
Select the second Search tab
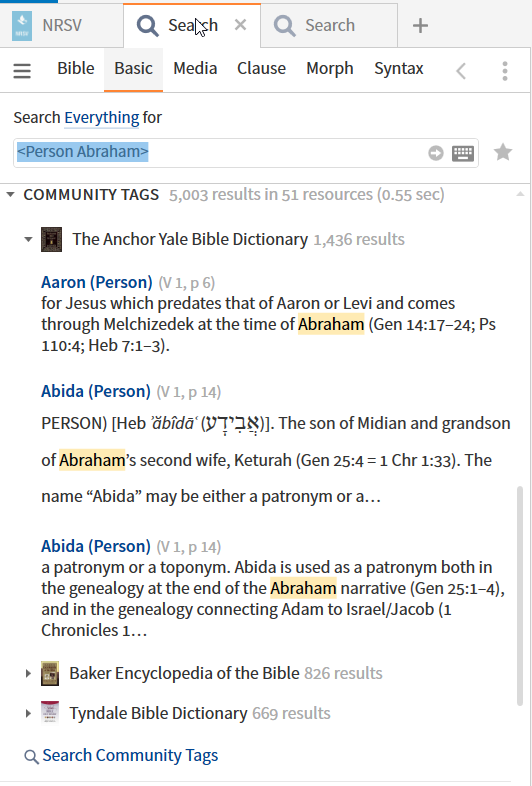329,26
